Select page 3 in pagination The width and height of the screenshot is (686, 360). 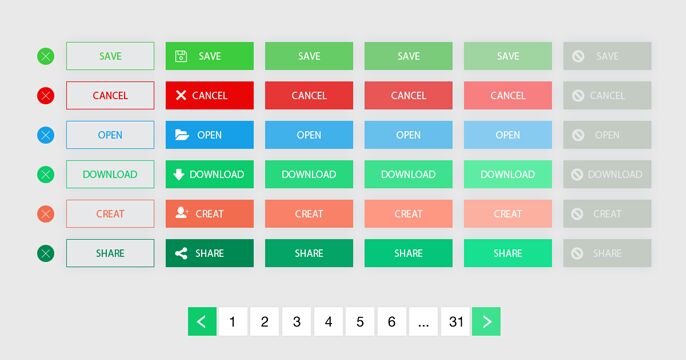point(296,322)
